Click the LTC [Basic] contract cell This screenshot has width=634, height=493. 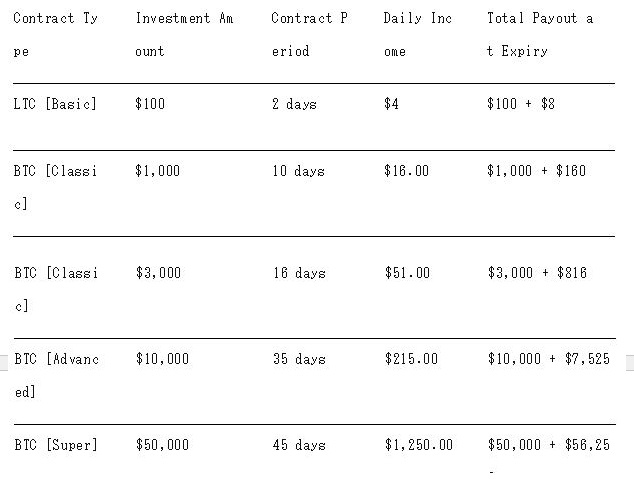55,104
